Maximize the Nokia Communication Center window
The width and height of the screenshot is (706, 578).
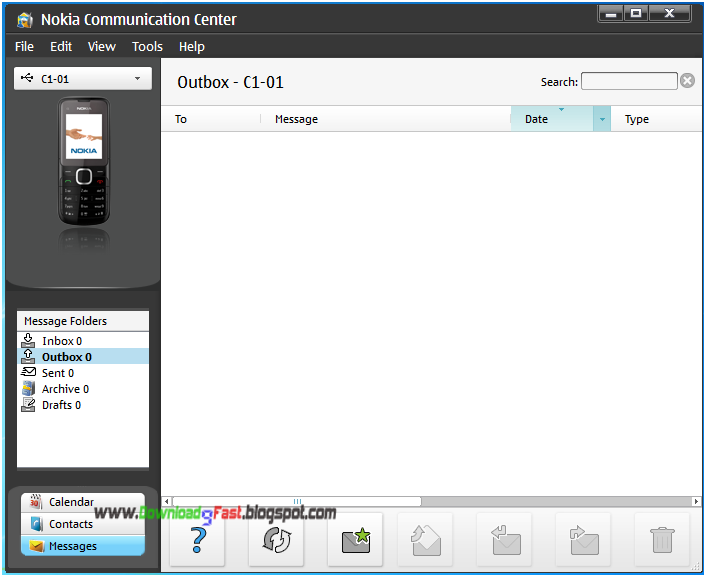[x=635, y=14]
